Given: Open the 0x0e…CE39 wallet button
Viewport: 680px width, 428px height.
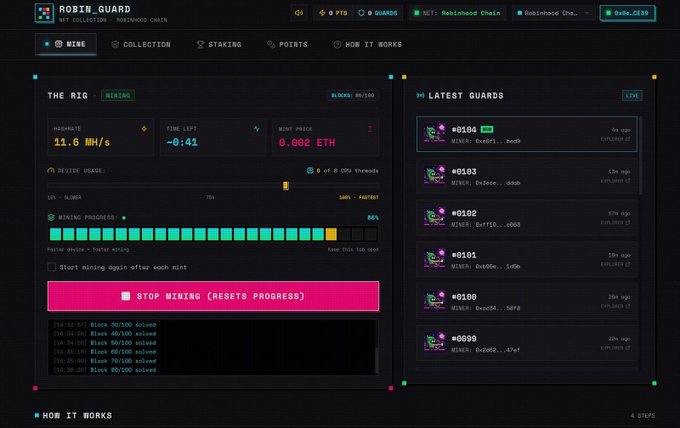Looking at the screenshot, I should [x=628, y=13].
